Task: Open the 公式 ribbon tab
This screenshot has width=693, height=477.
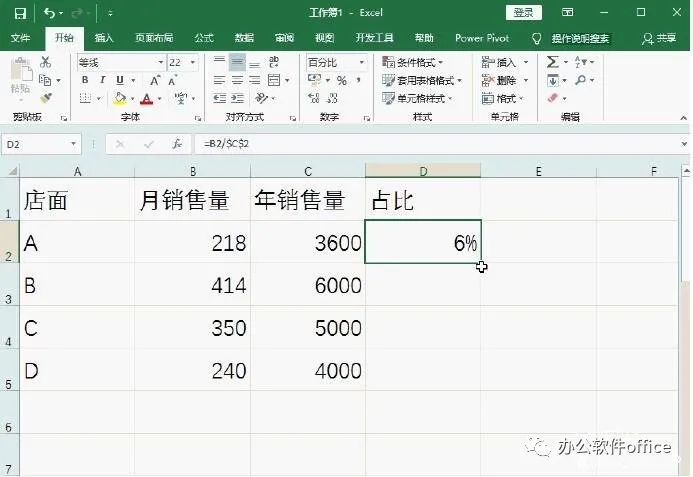Action: 204,38
